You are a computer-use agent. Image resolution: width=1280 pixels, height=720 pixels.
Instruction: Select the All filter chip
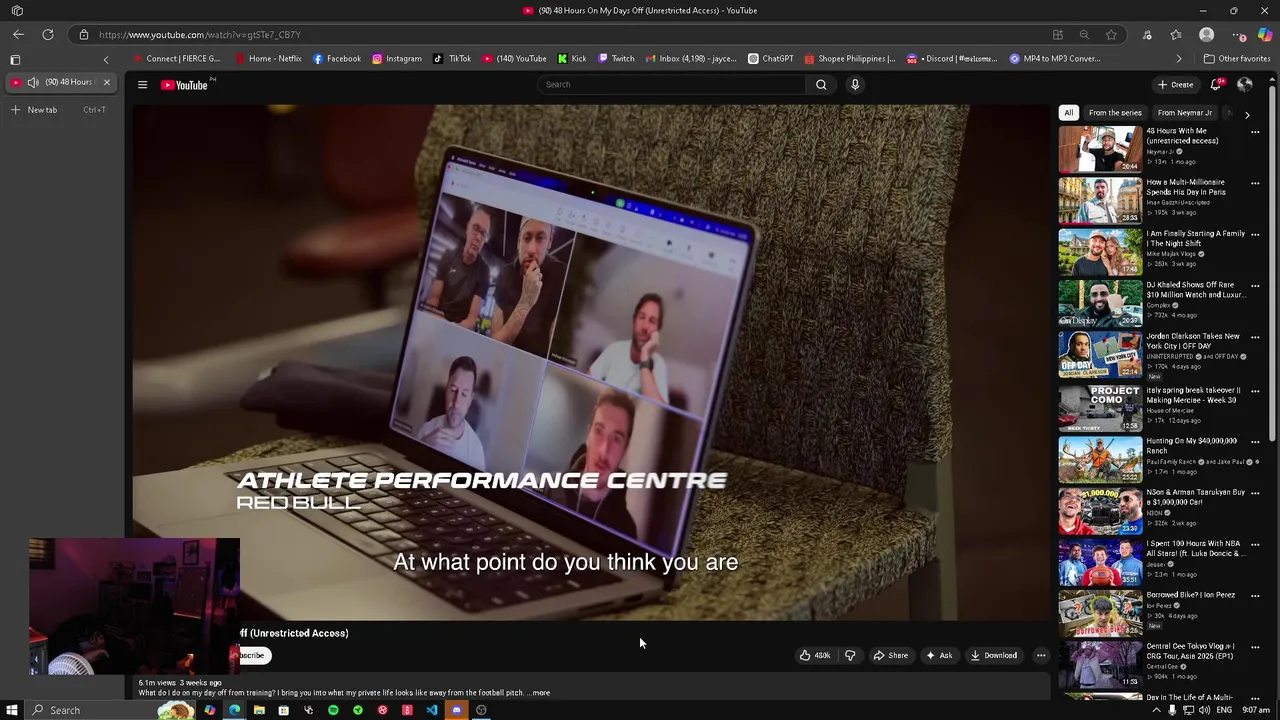pos(1069,113)
